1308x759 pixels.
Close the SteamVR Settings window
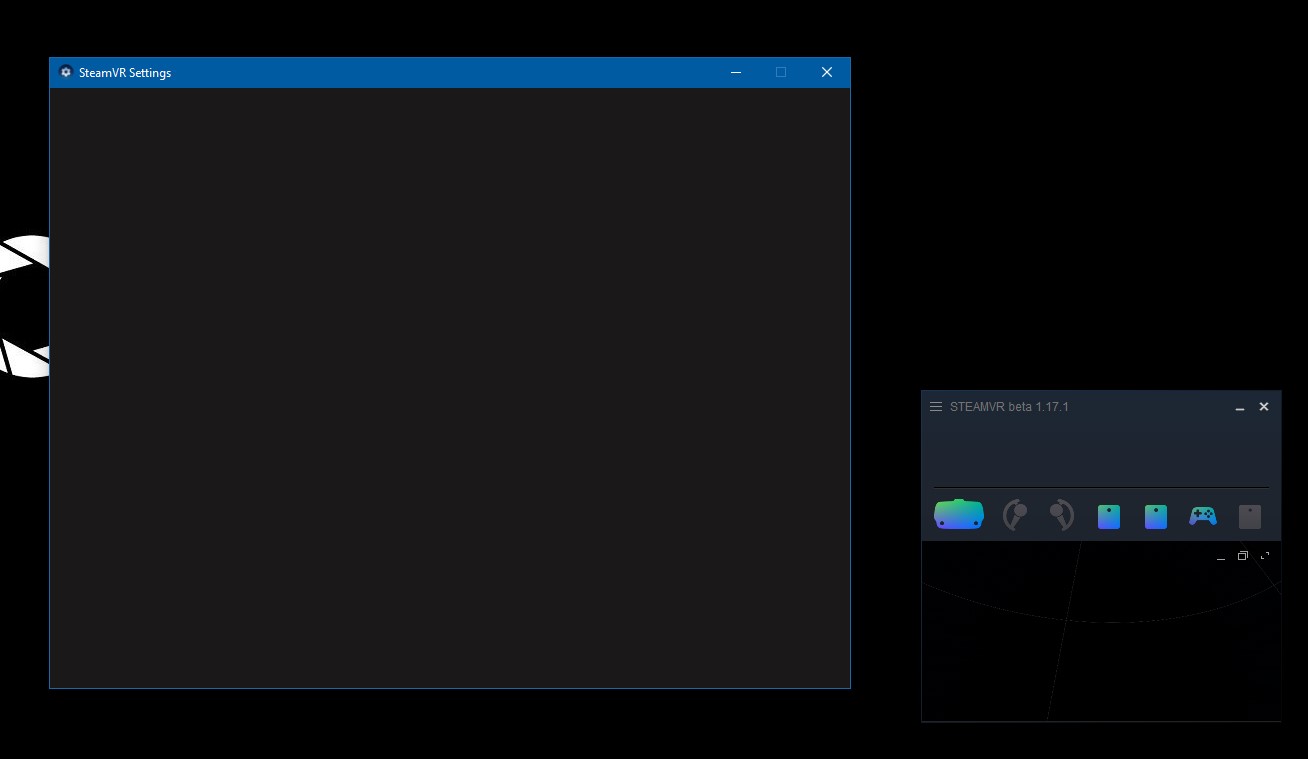pos(827,72)
